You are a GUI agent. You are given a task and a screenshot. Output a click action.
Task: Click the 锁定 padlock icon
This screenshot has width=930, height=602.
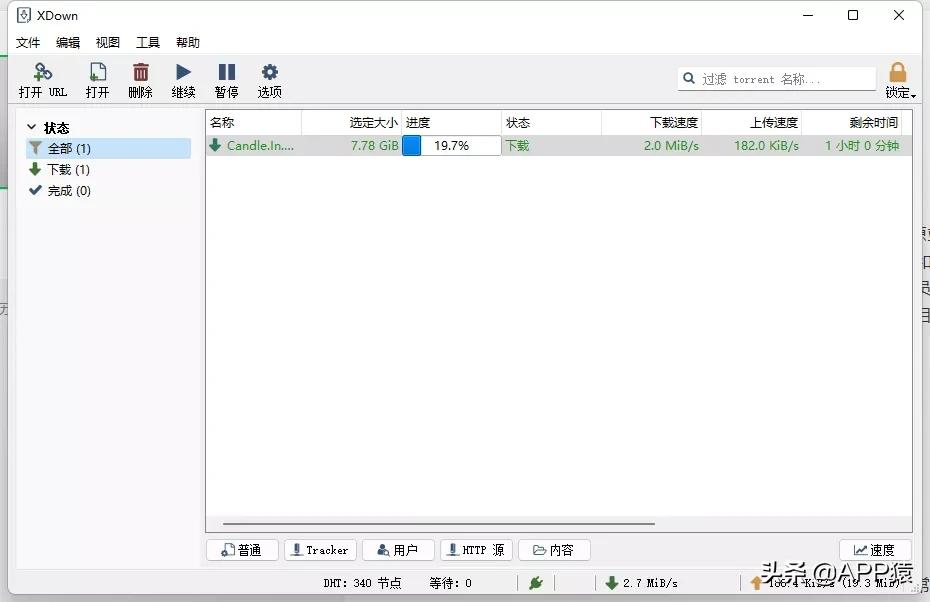point(897,73)
